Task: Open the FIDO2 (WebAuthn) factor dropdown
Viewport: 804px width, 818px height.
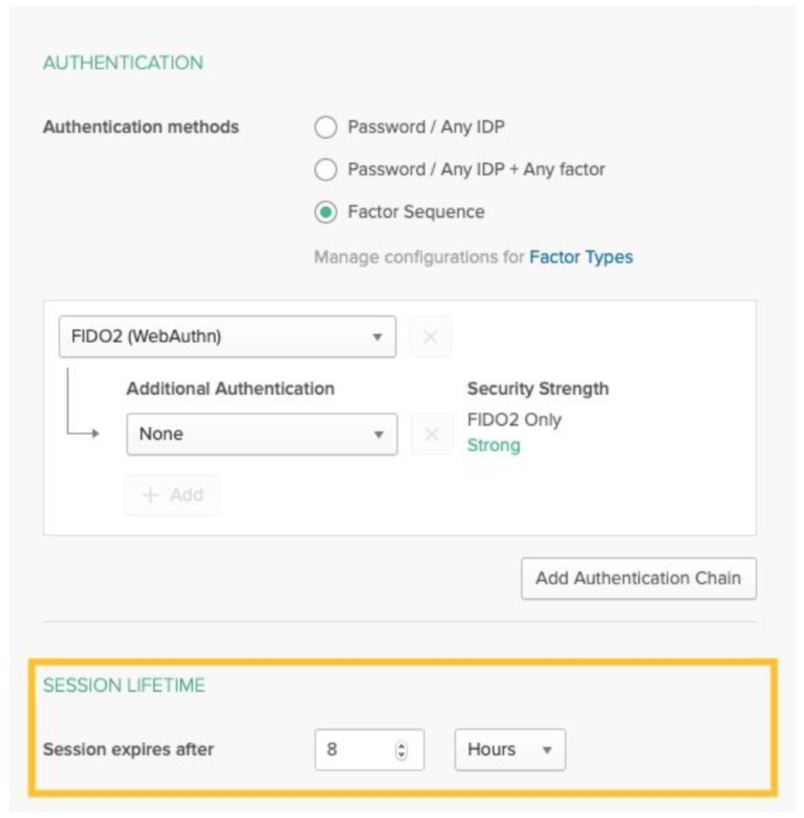Action: [227, 337]
